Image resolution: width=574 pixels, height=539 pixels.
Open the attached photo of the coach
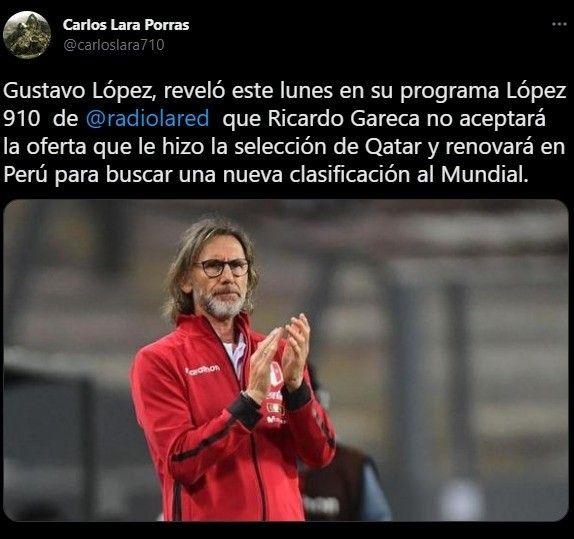[x=286, y=360]
